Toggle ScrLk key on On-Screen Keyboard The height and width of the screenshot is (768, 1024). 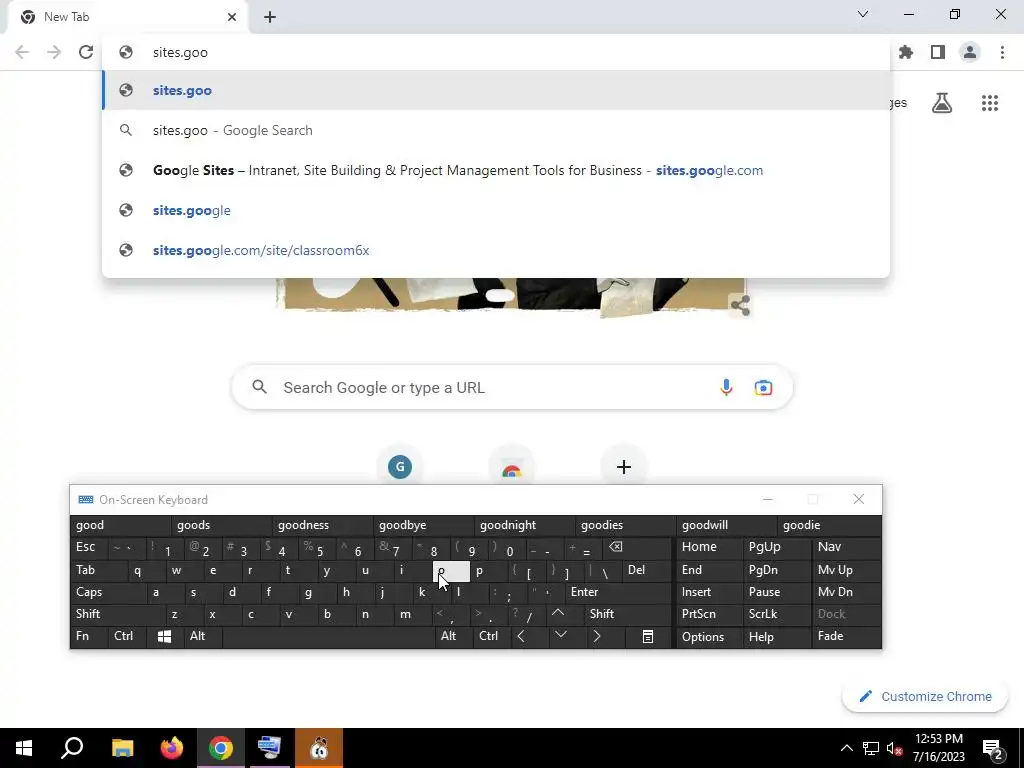click(x=776, y=614)
